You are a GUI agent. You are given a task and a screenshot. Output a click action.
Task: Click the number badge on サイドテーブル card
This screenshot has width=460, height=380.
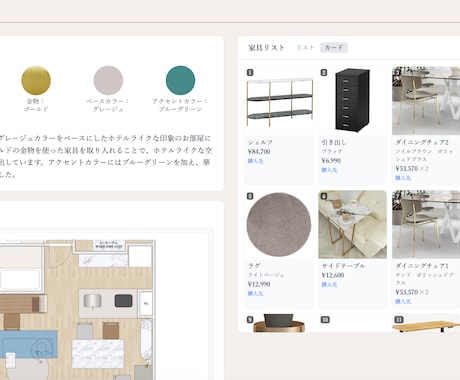coord(324,196)
